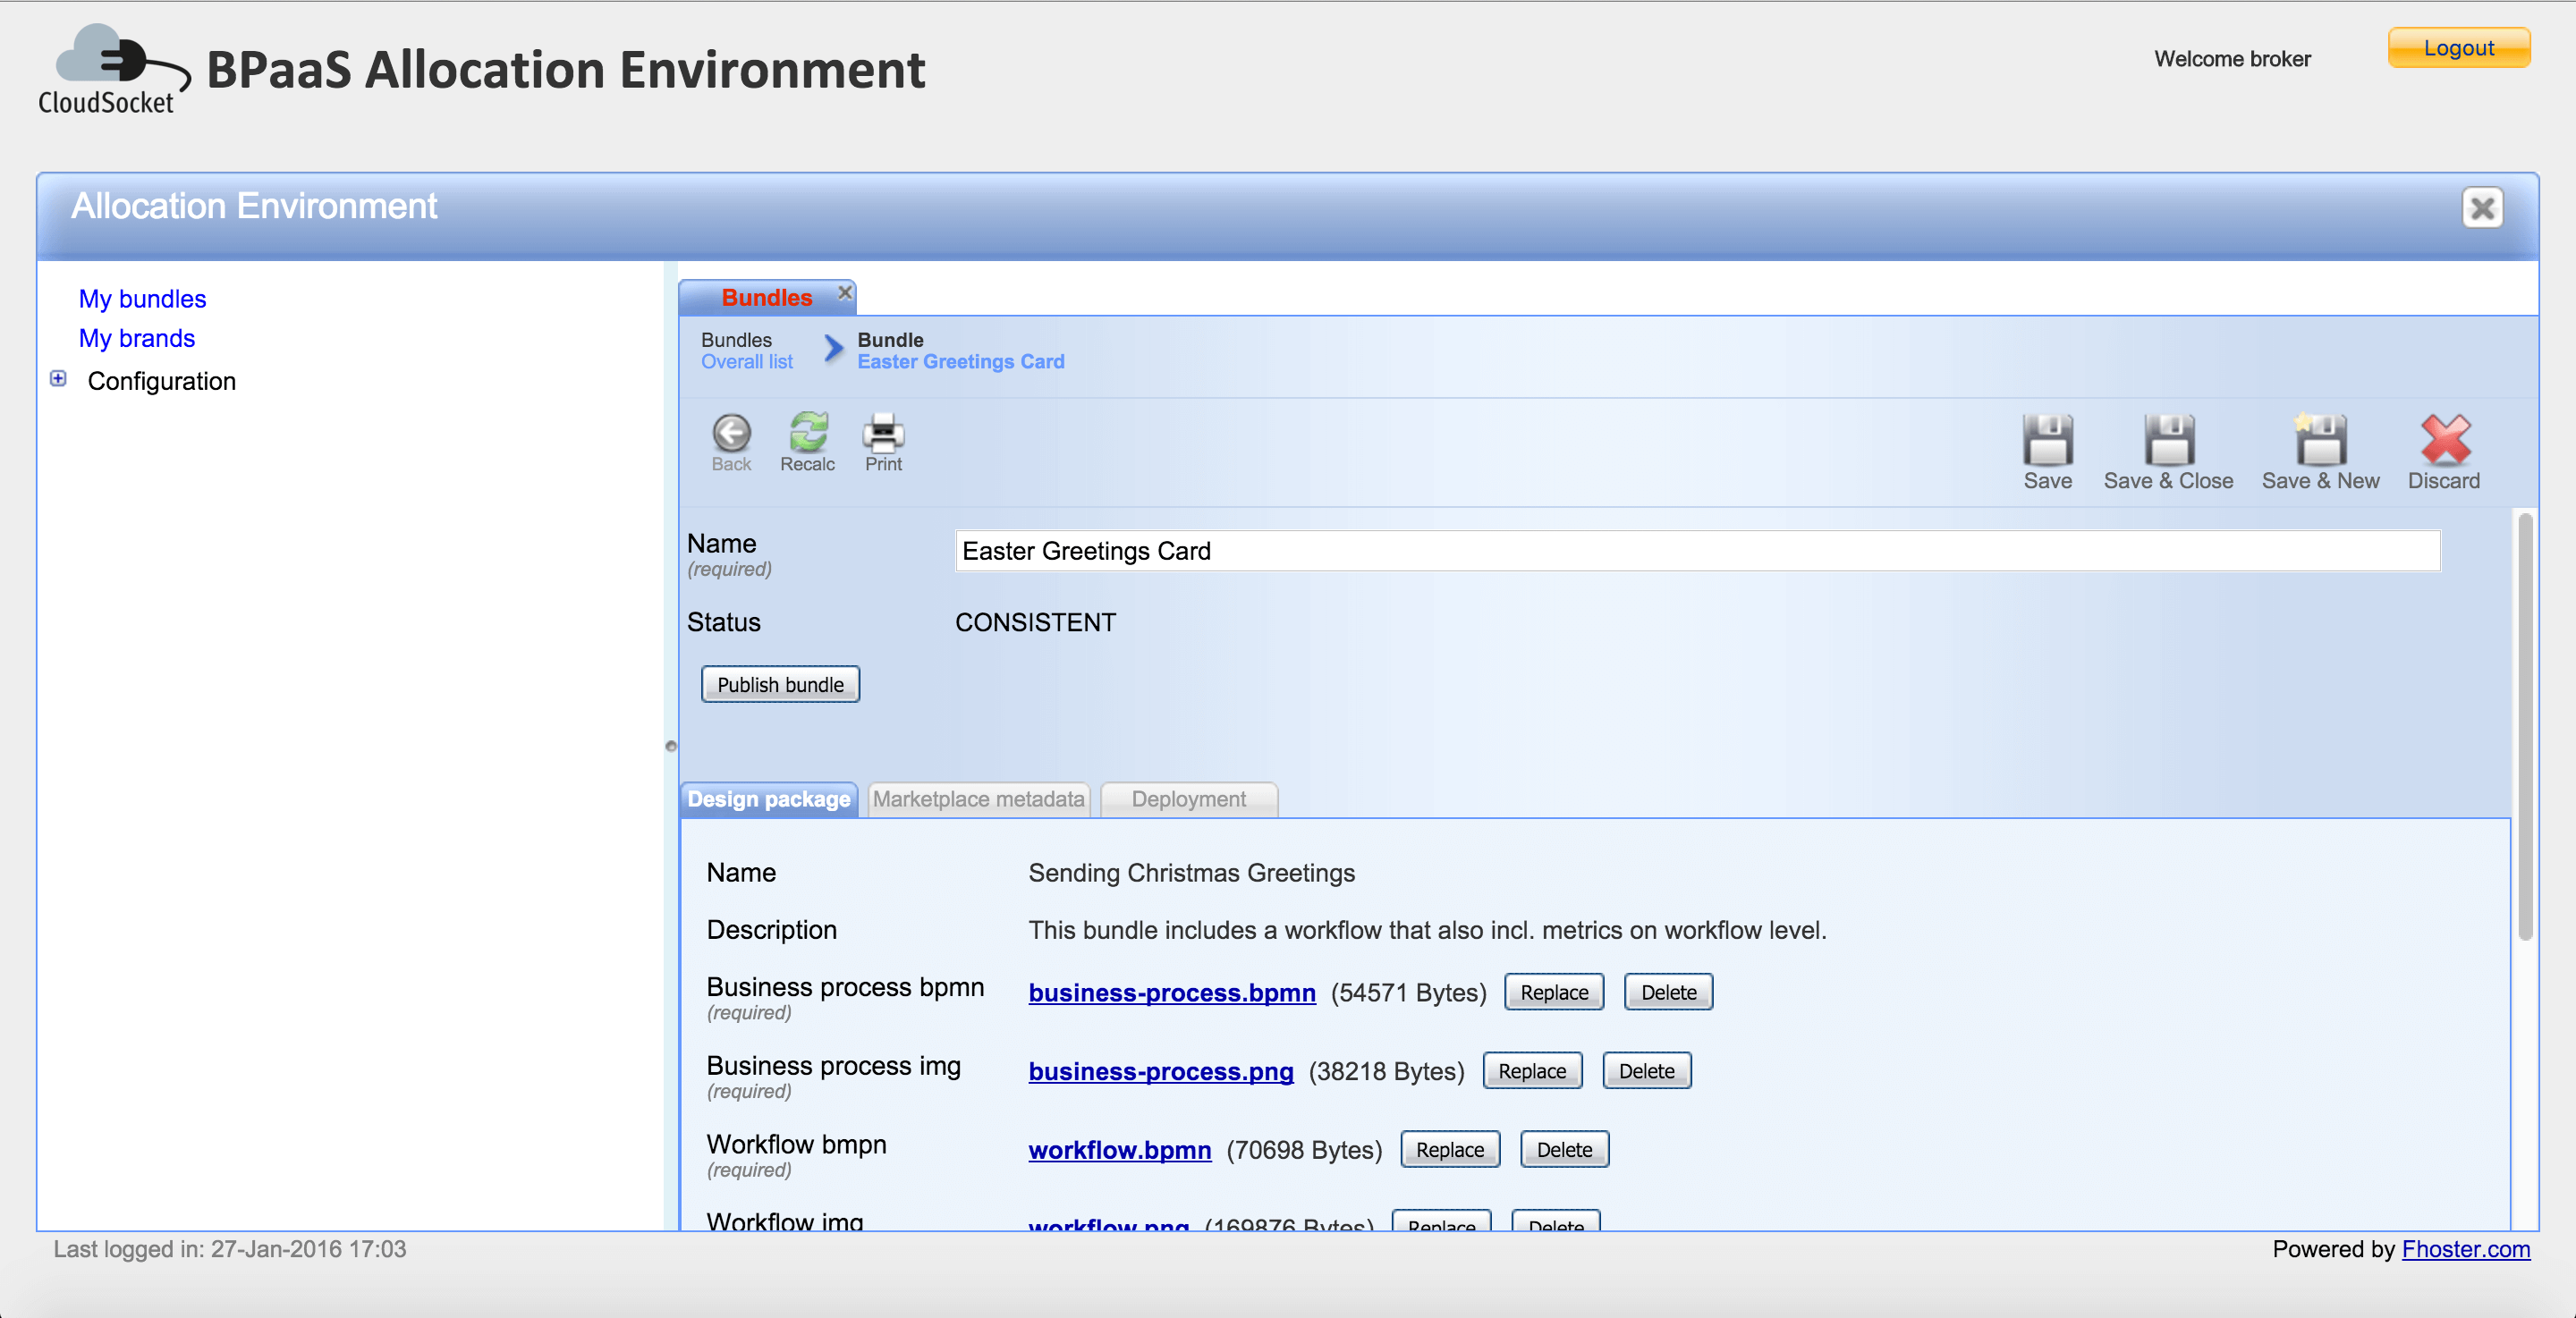Expand the Configuration tree node
The width and height of the screenshot is (2576, 1318).
click(58, 379)
